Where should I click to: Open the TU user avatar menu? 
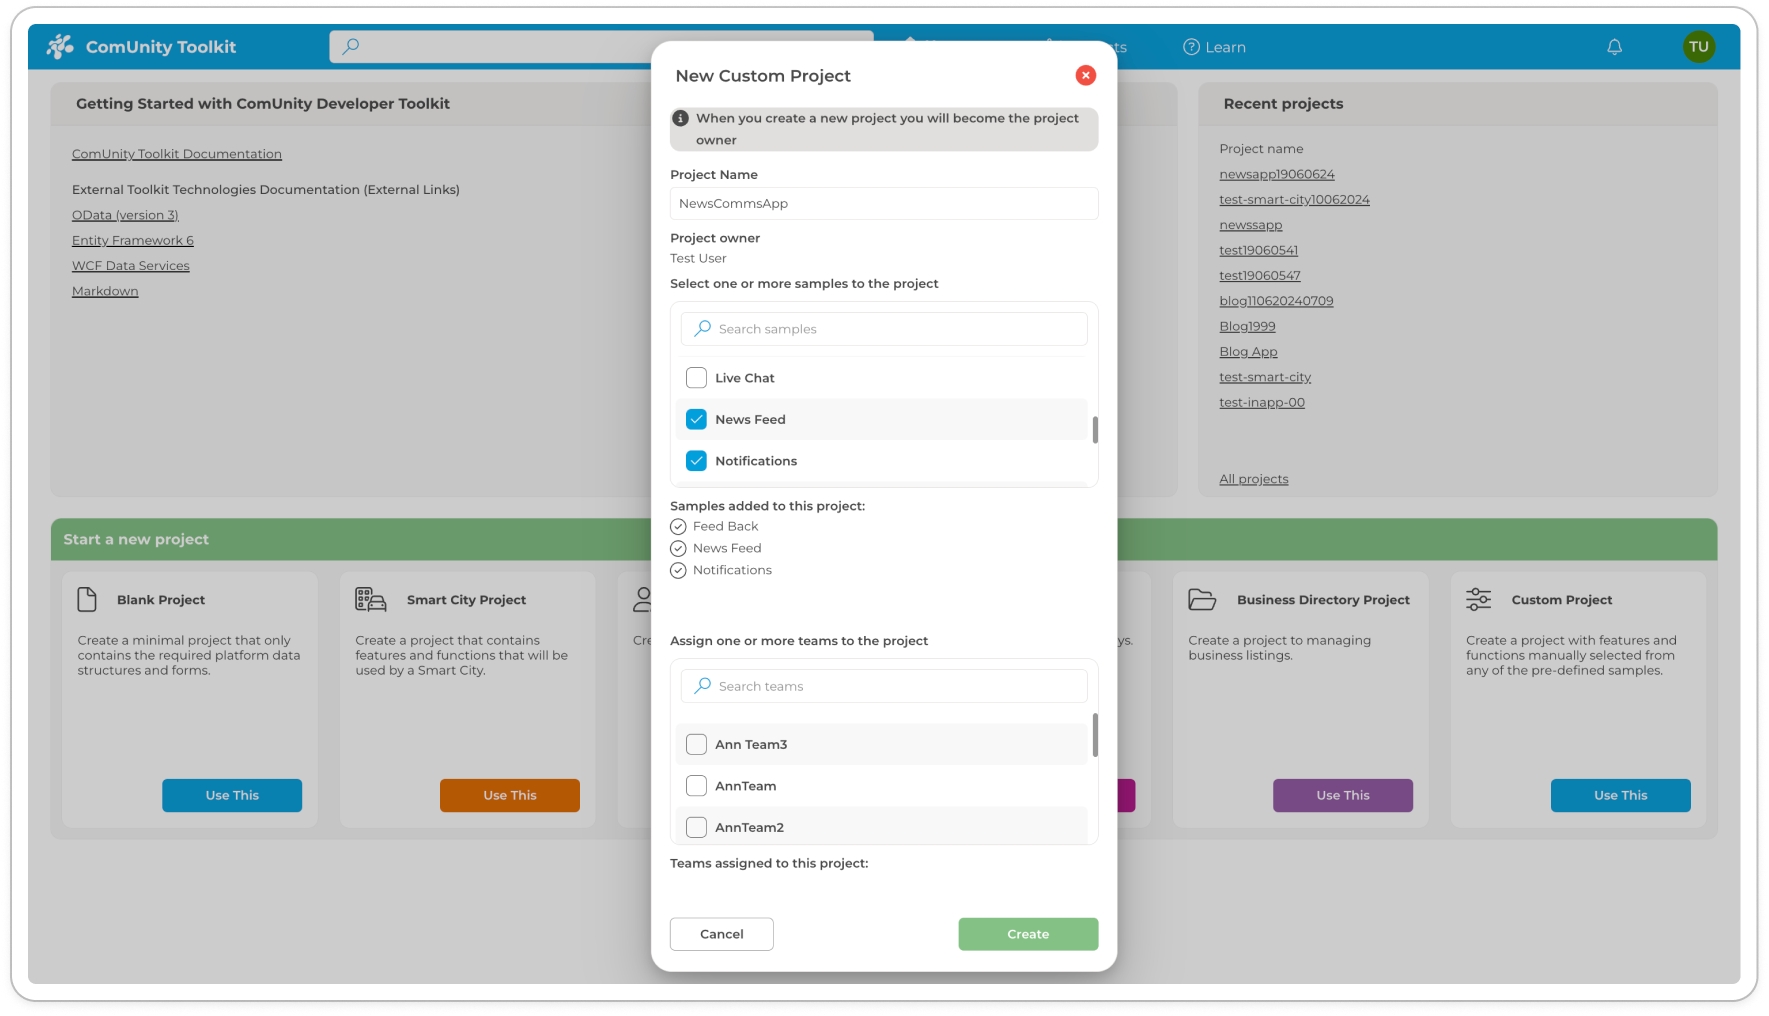(x=1698, y=47)
